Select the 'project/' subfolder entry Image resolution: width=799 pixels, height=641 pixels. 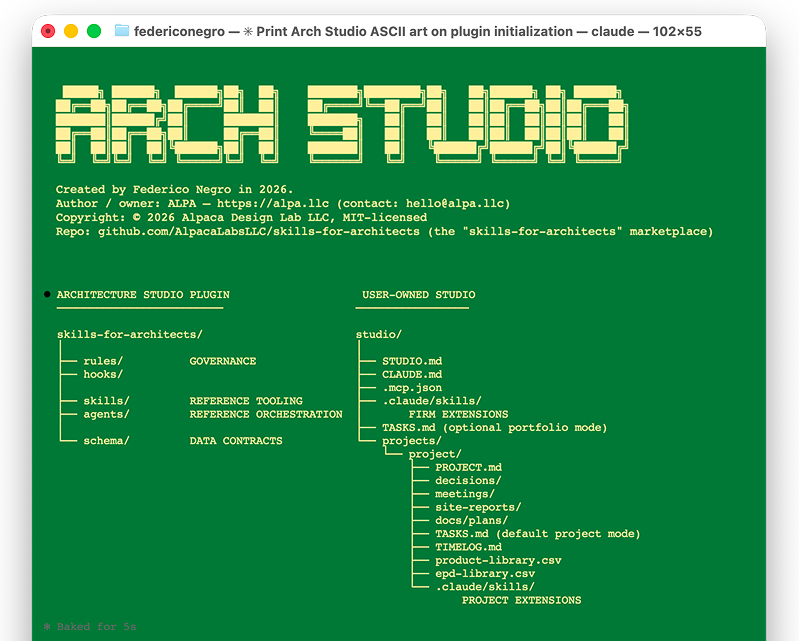[435, 454]
